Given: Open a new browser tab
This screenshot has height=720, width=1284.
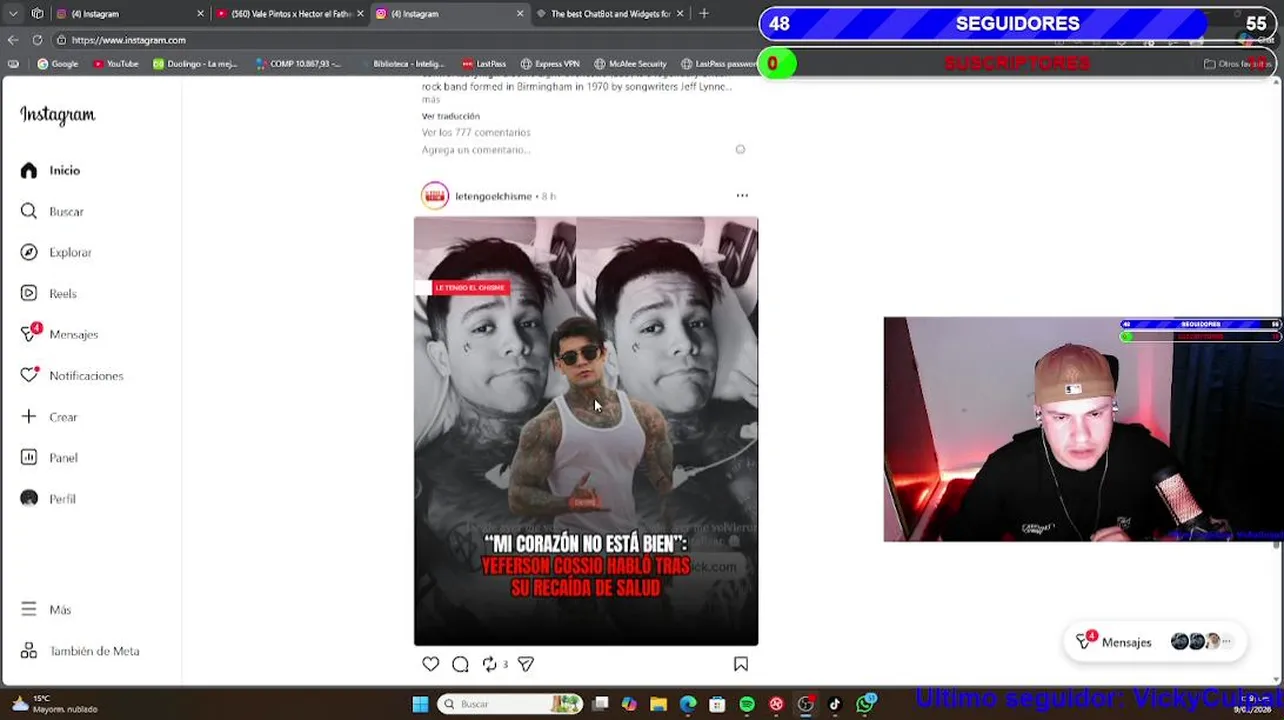Looking at the screenshot, I should 704,14.
